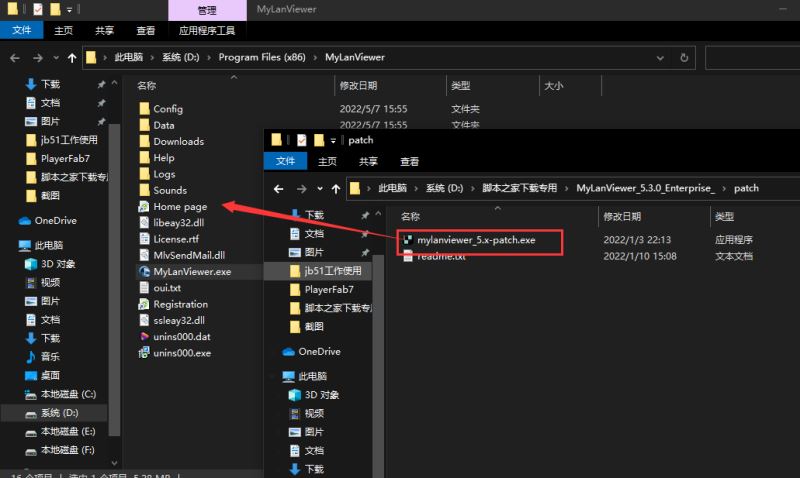Switch to 查看 tab in MyLanViewer window
Viewport: 800px width, 478px height.
pos(145,31)
